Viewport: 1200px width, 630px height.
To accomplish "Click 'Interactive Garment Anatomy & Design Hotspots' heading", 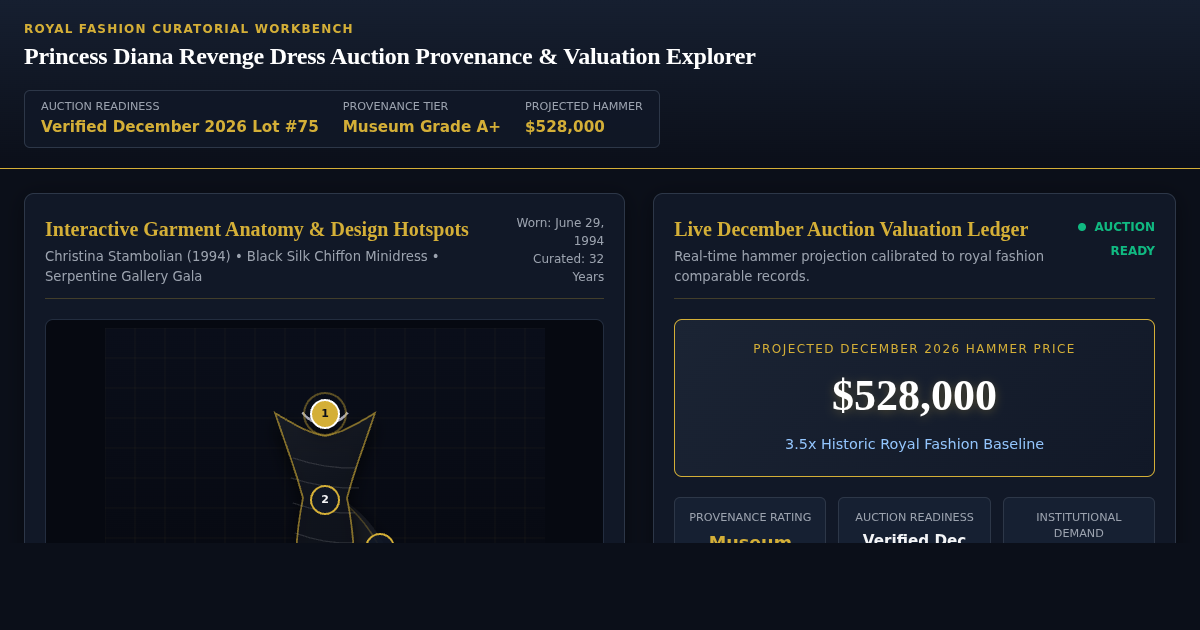I will point(257,229).
